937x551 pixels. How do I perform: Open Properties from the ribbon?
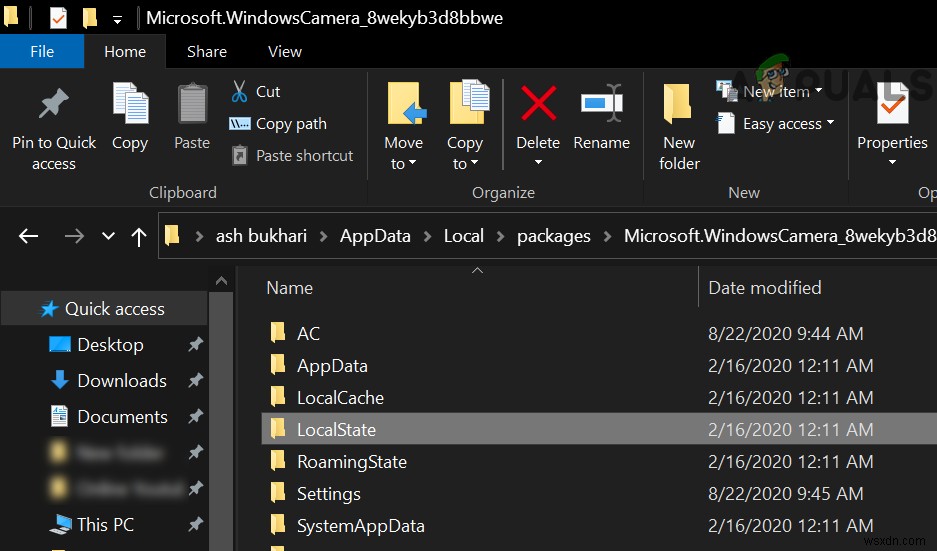click(x=892, y=108)
